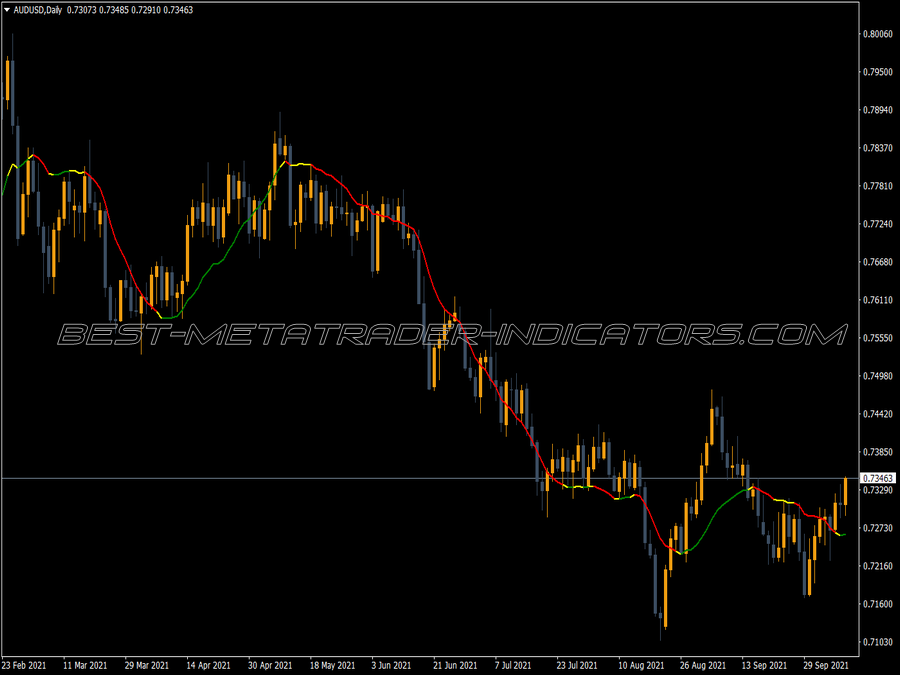Click the 0.72730 price scale label

pyautogui.click(x=878, y=528)
